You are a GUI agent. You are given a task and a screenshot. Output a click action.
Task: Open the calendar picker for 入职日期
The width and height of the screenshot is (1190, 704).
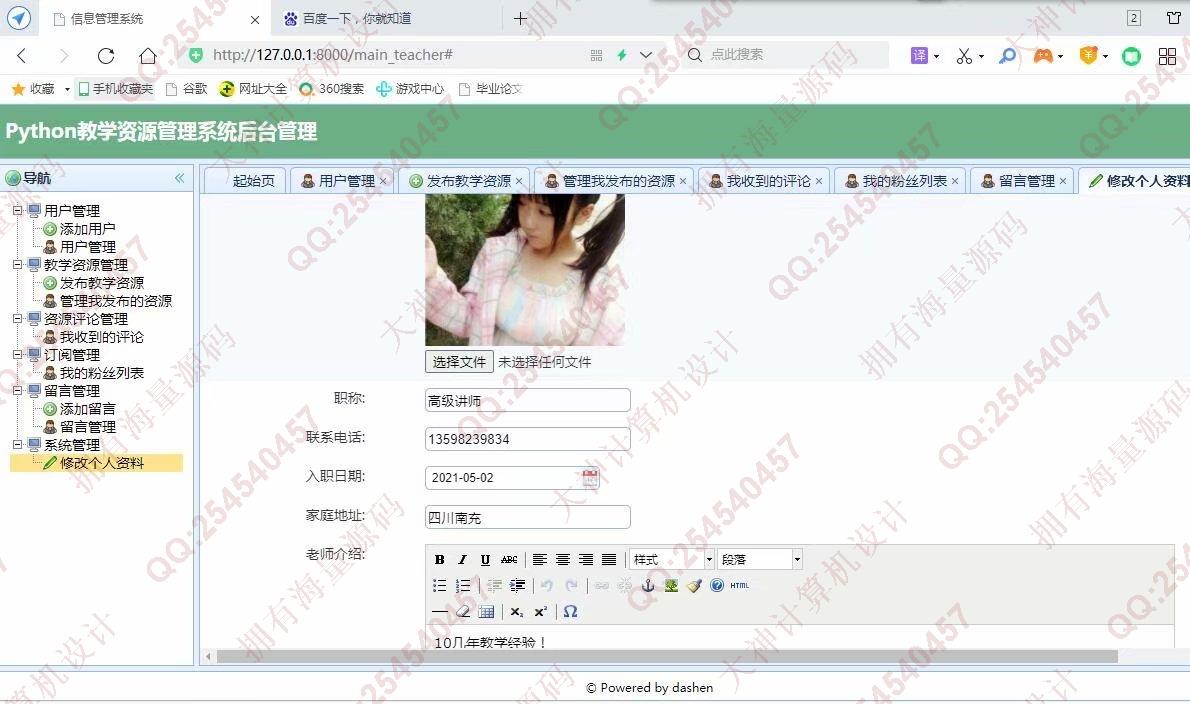[x=590, y=478]
